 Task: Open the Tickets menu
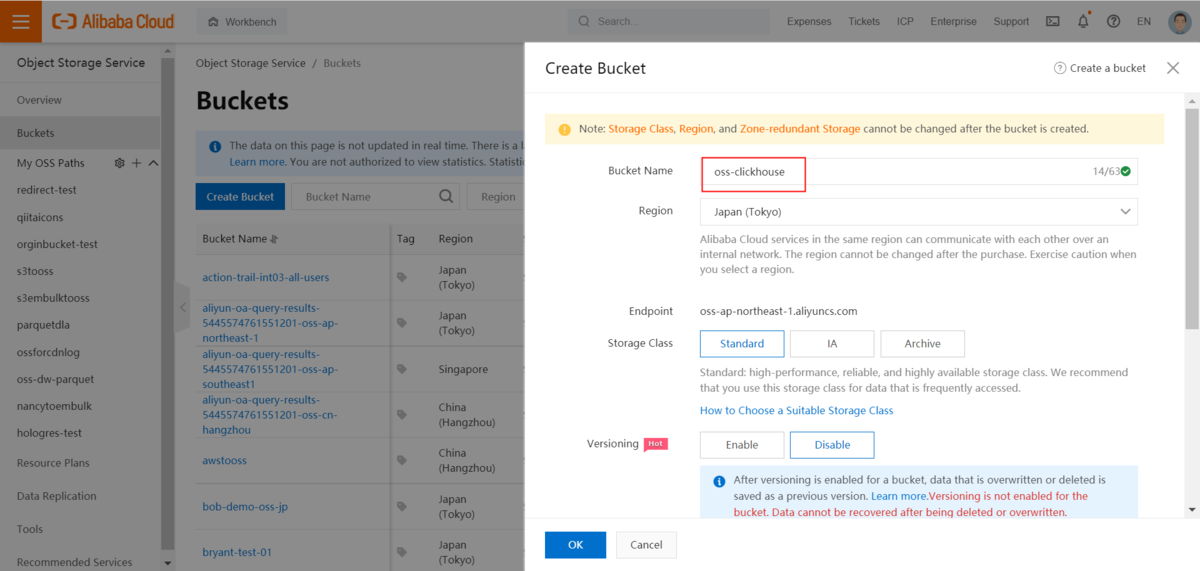click(864, 21)
